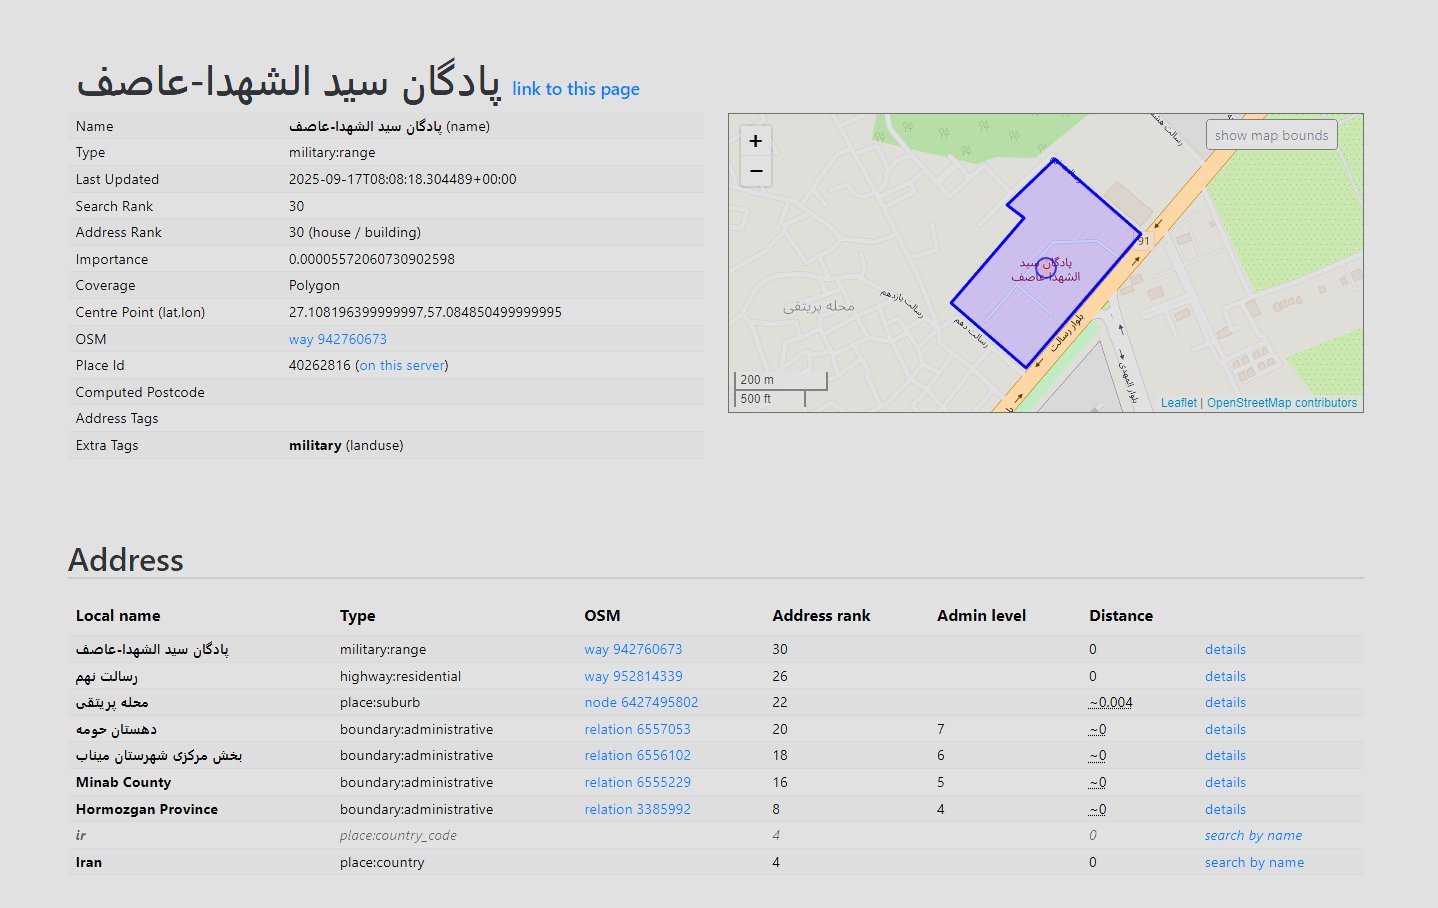Zoom out on the map
Screen dimensions: 1438x908
tap(756, 171)
